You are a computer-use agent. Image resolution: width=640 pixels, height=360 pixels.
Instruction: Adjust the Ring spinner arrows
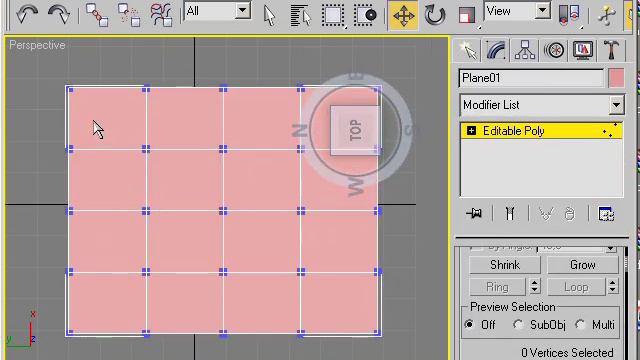pos(535,287)
